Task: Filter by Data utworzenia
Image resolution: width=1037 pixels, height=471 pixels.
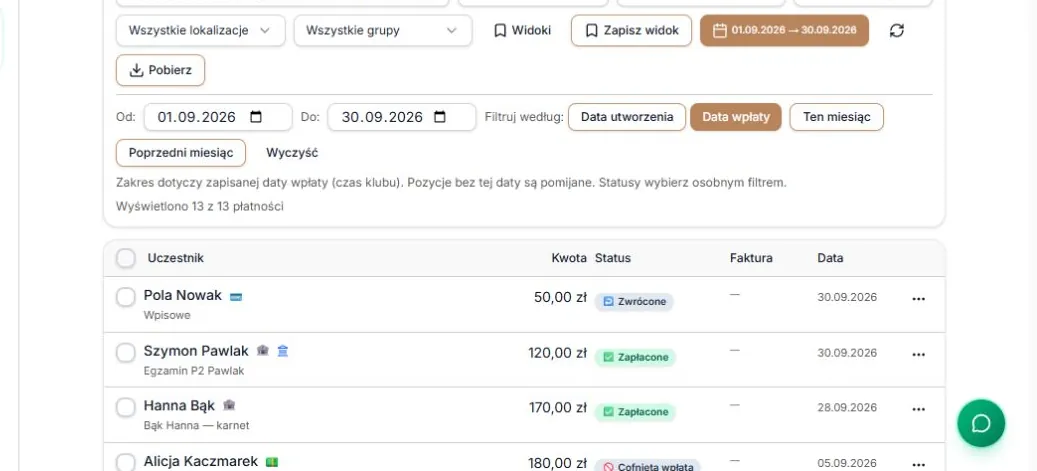Action: click(x=627, y=117)
